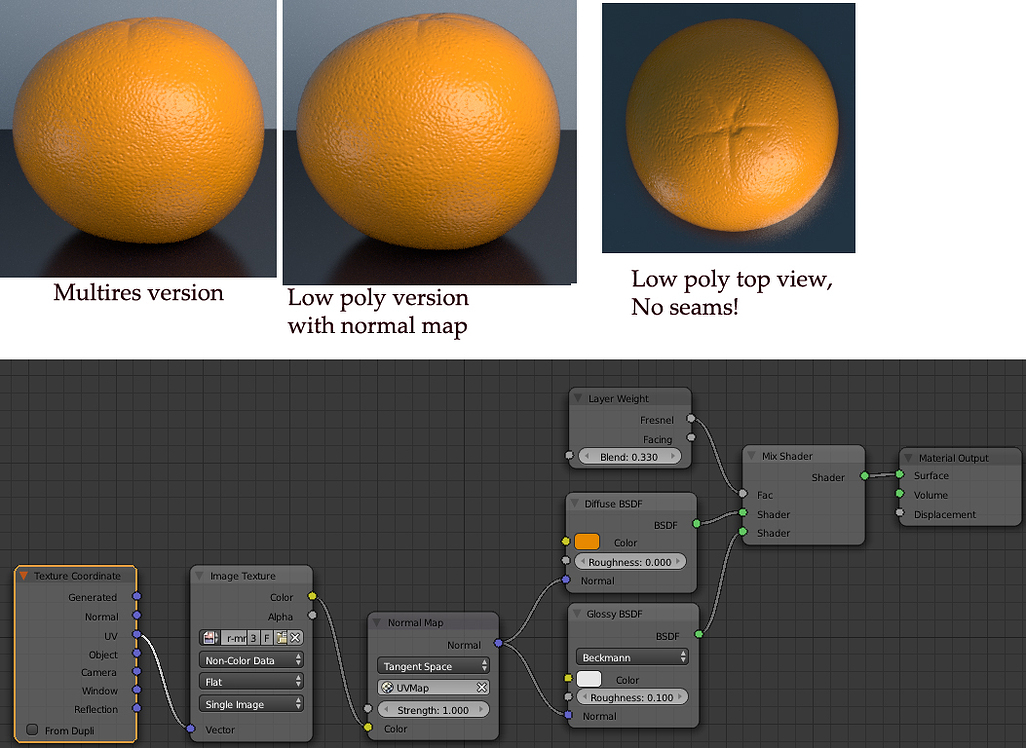This screenshot has height=748, width=1026.
Task: Click the user count button labeled 3
Action: point(253,637)
